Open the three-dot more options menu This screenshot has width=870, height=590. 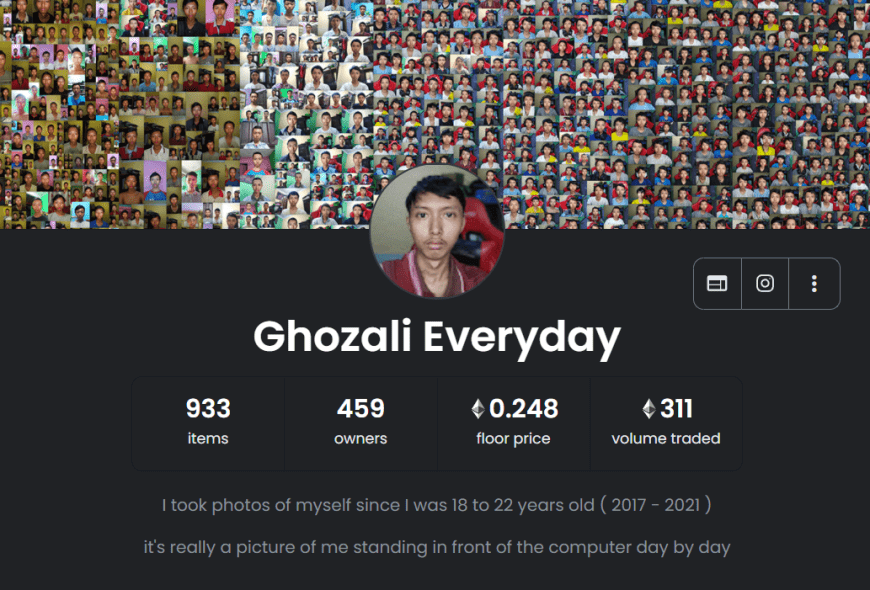[814, 284]
